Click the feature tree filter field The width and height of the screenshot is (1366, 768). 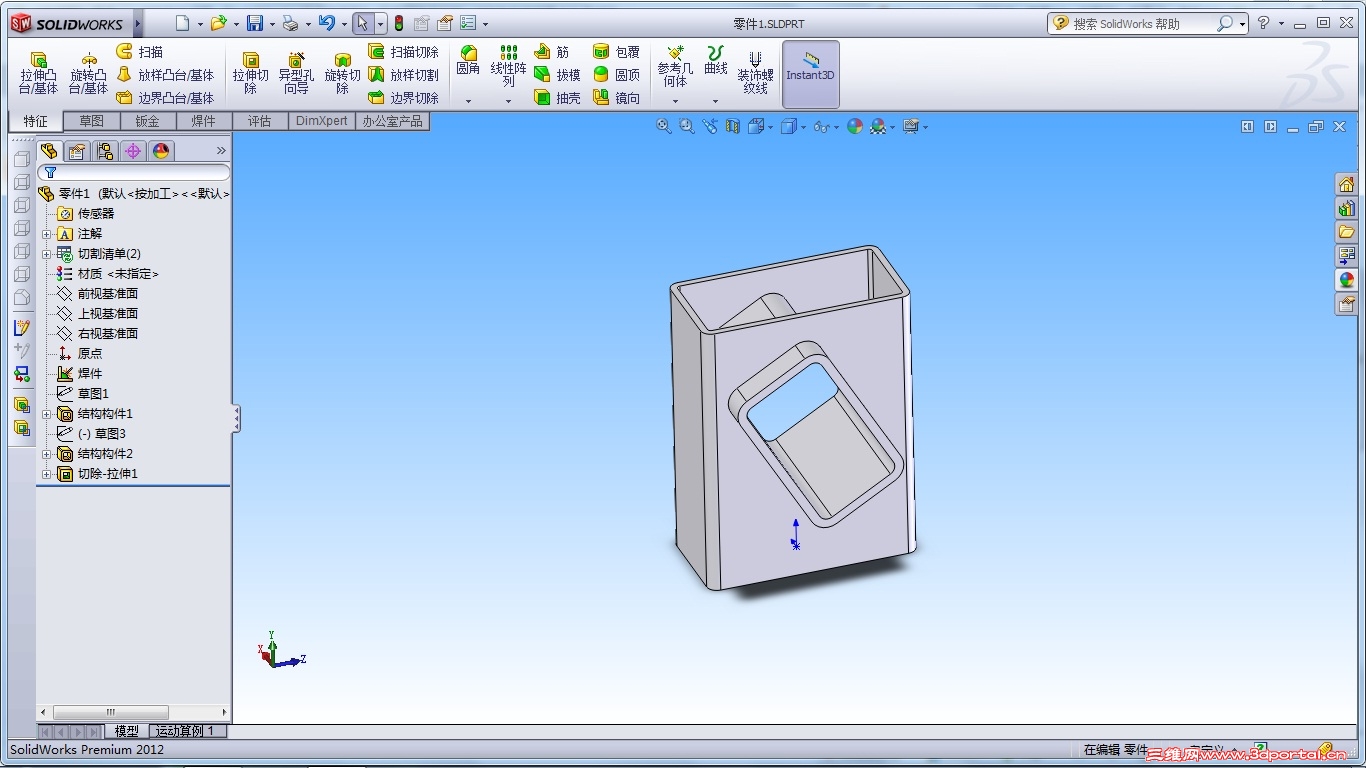tap(134, 172)
